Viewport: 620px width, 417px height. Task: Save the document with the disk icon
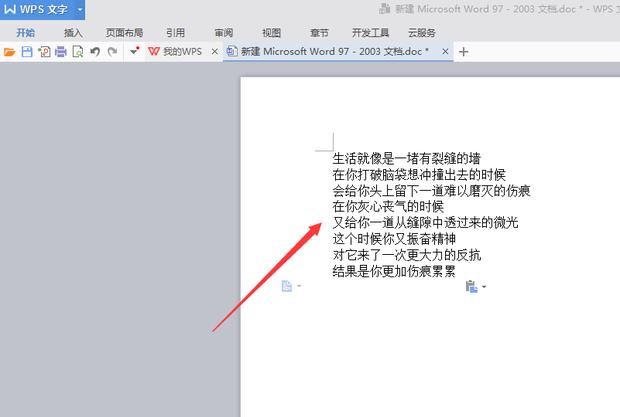[x=27, y=52]
